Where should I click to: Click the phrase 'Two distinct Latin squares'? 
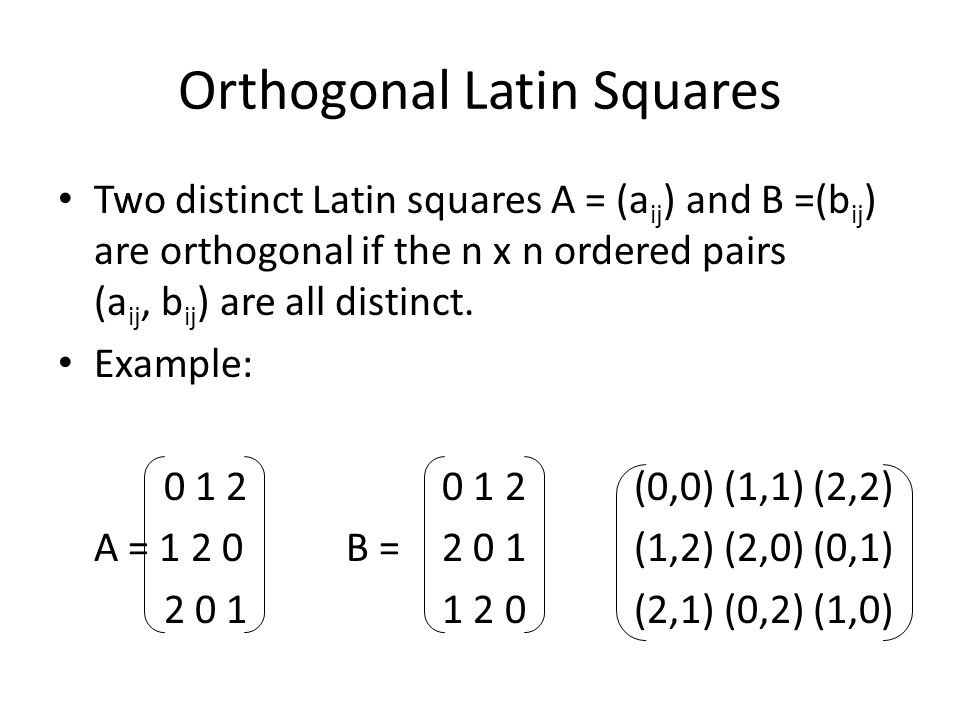coord(318,200)
